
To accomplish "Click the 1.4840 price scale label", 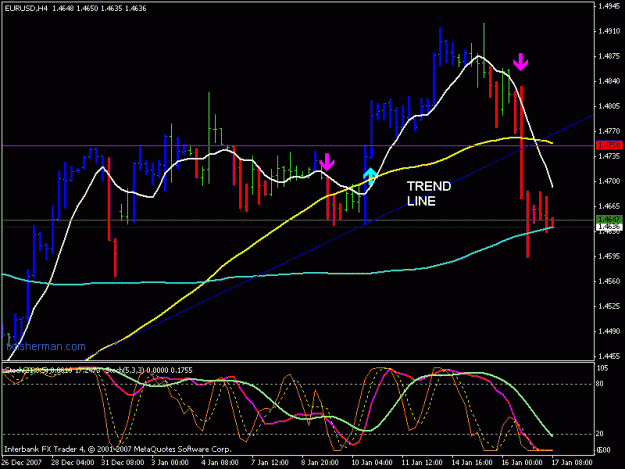I will tap(609, 81).
